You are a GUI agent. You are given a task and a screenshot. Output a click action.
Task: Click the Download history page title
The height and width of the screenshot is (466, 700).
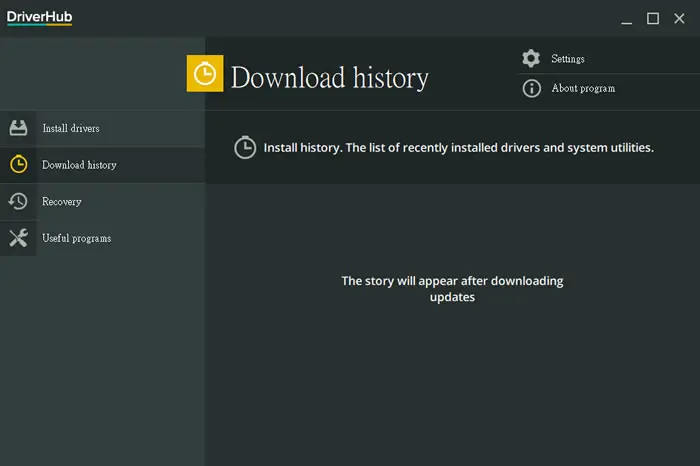click(x=329, y=78)
